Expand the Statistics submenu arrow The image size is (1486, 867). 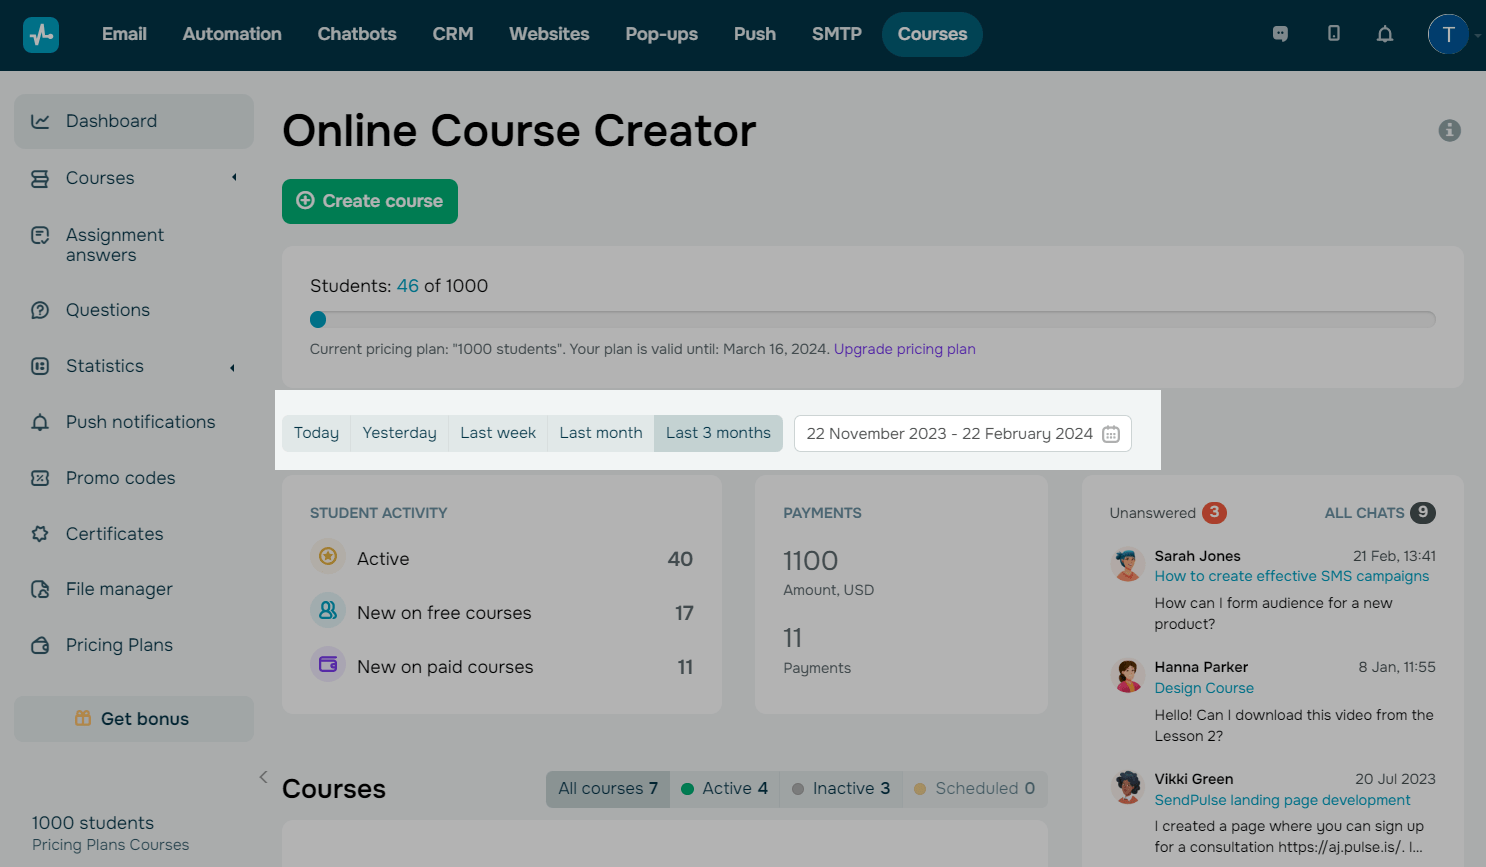233,367
